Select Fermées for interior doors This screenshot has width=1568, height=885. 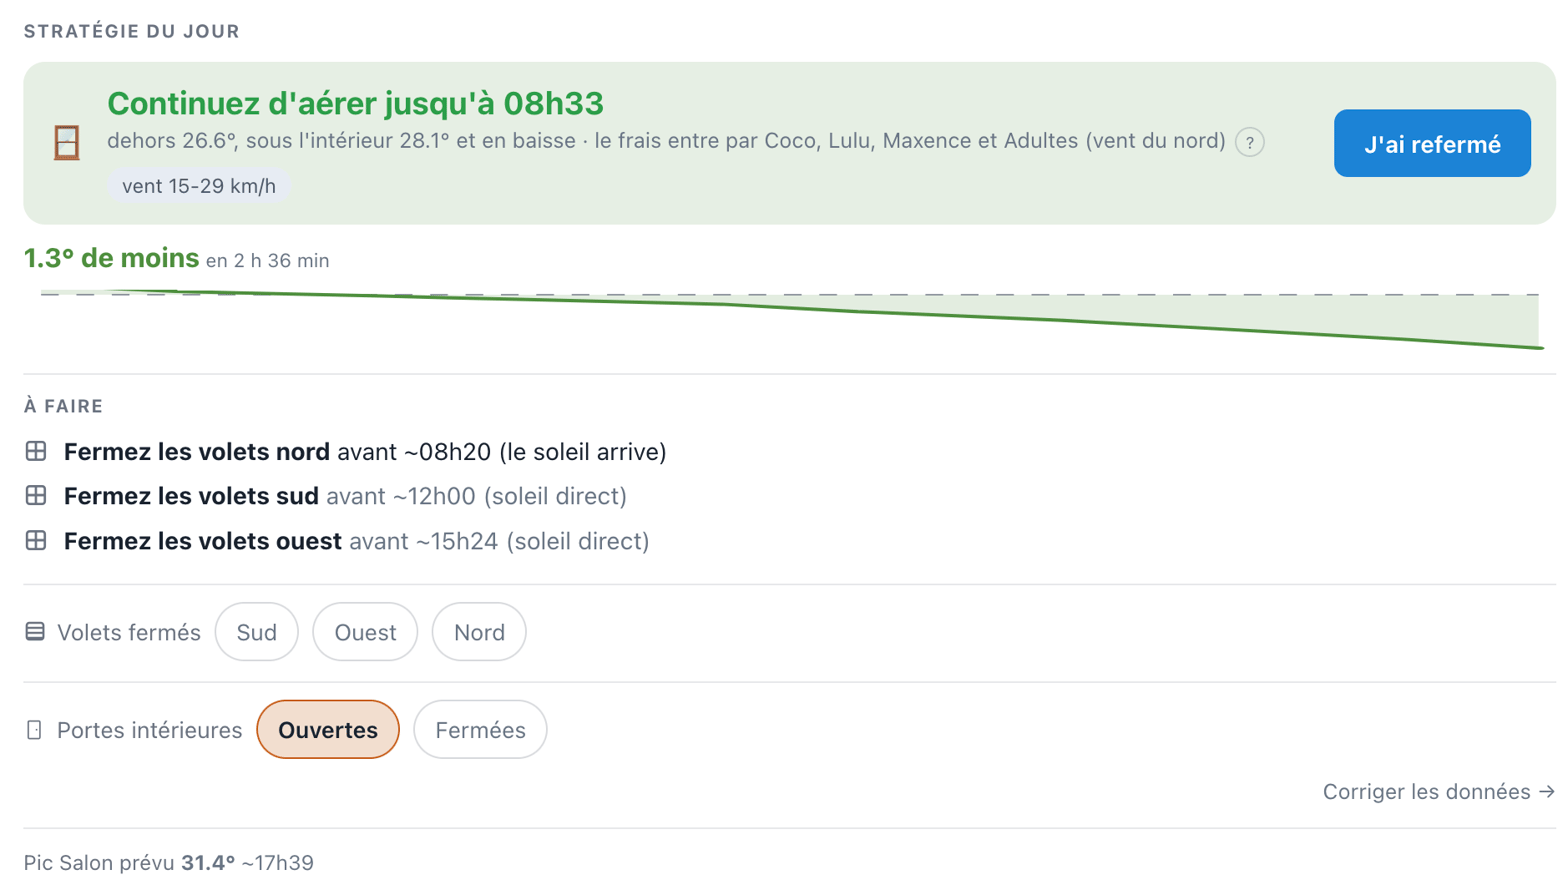click(x=480, y=730)
